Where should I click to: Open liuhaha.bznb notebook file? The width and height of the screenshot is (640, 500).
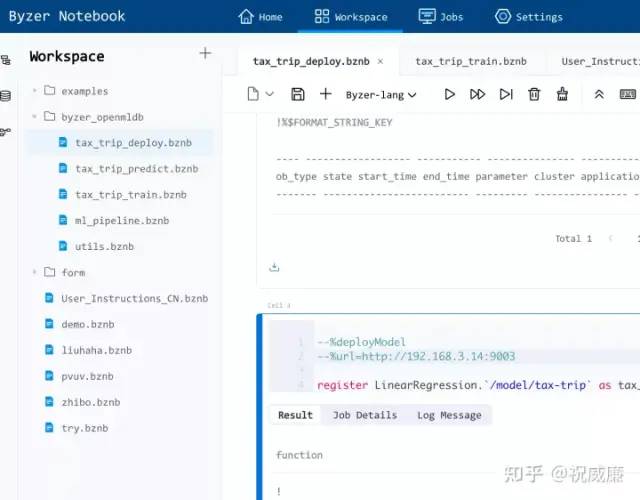coord(96,350)
